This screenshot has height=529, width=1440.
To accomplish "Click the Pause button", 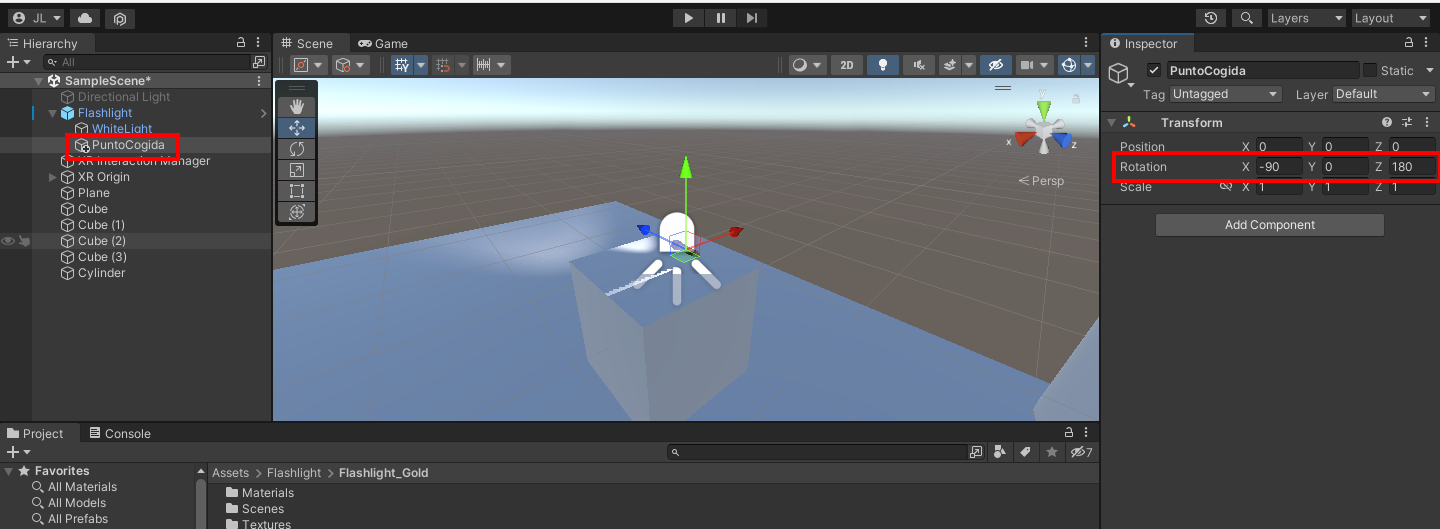I will coord(720,18).
